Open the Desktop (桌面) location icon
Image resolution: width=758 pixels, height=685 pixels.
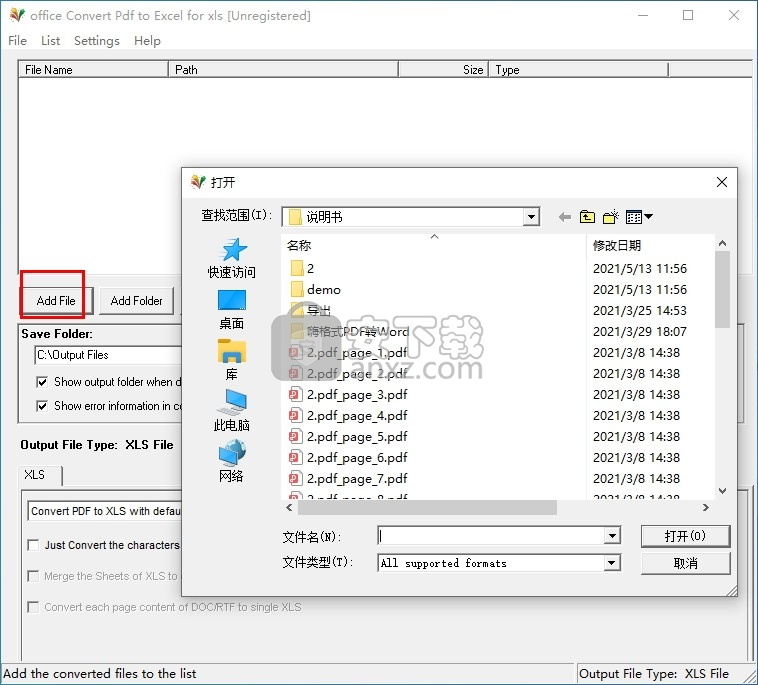pos(232,300)
